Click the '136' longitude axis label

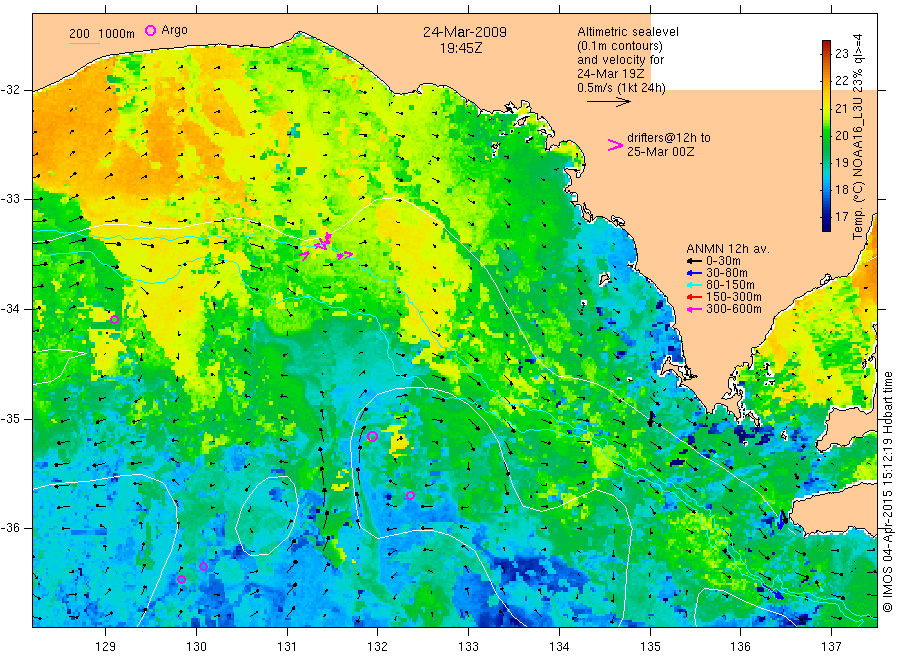coord(740,647)
